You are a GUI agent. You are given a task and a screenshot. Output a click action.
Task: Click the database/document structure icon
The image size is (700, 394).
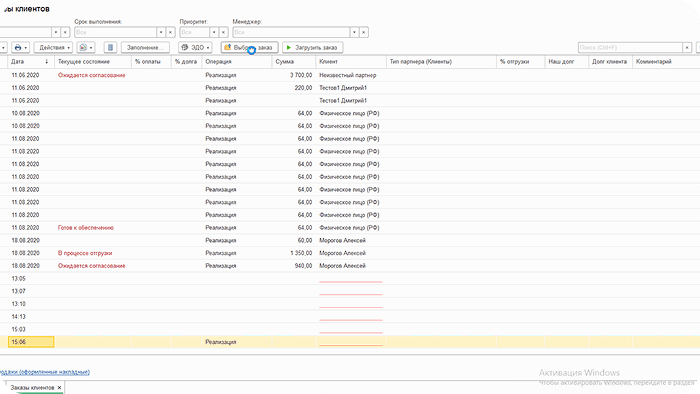point(110,47)
